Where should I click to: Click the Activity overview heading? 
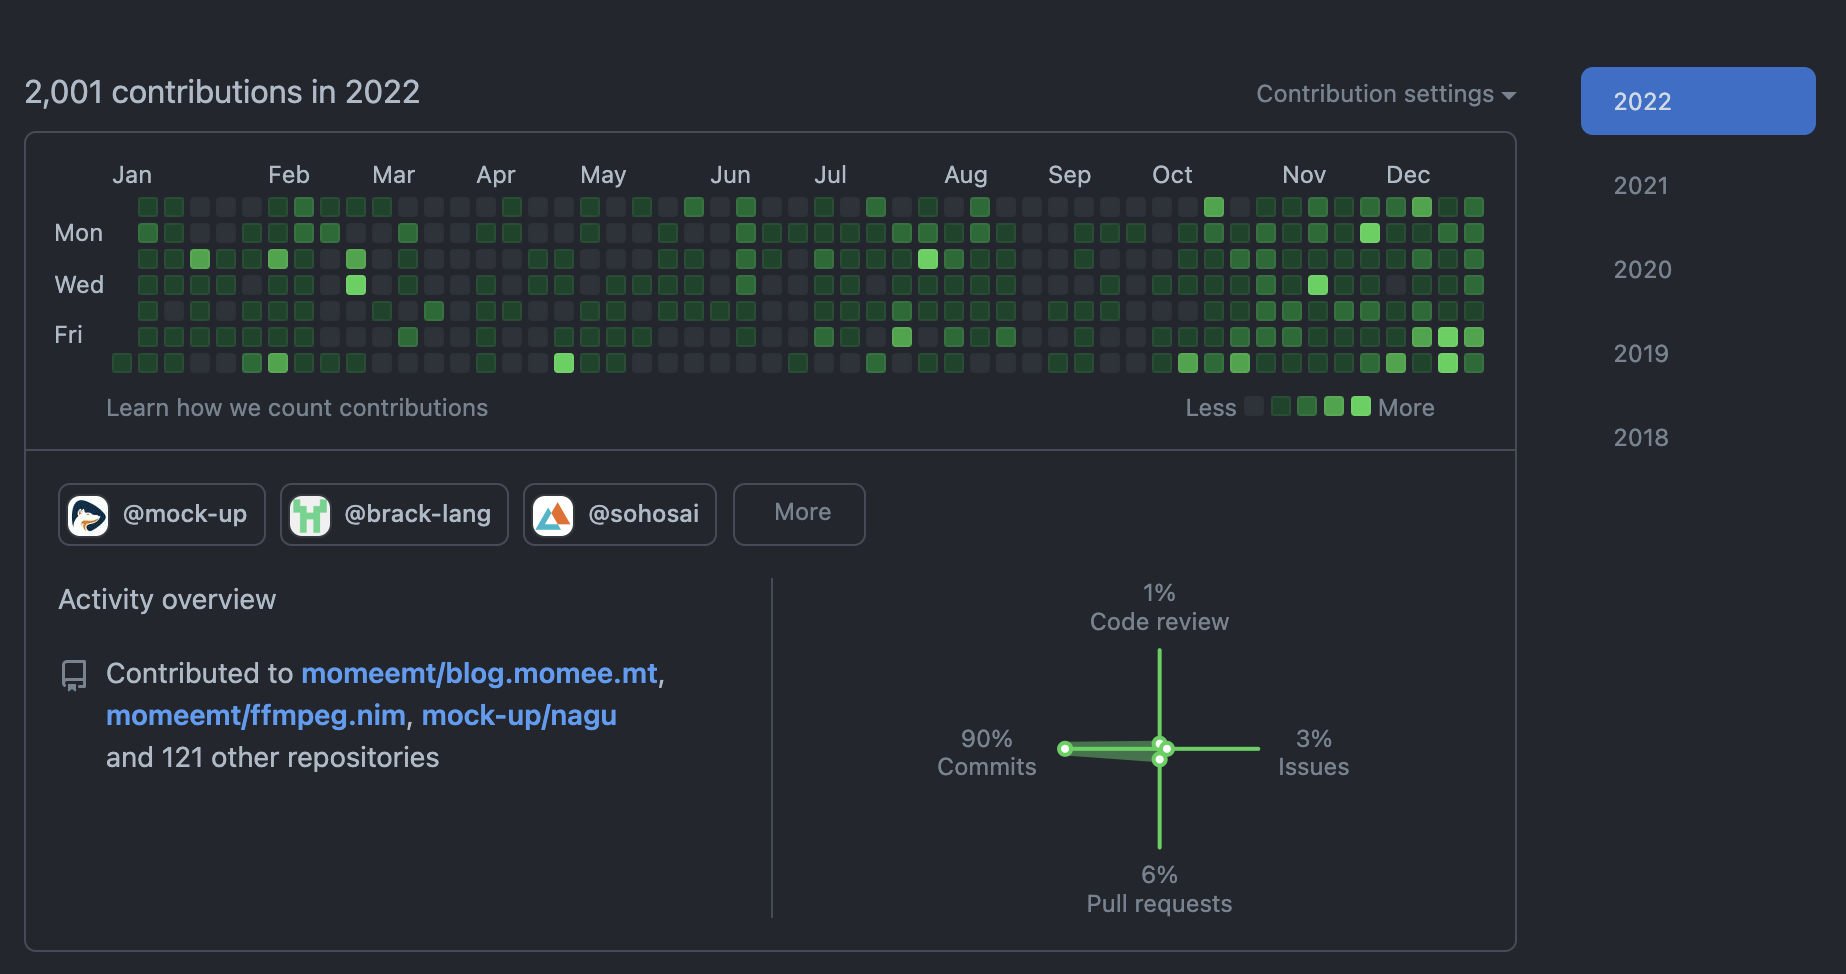(167, 599)
